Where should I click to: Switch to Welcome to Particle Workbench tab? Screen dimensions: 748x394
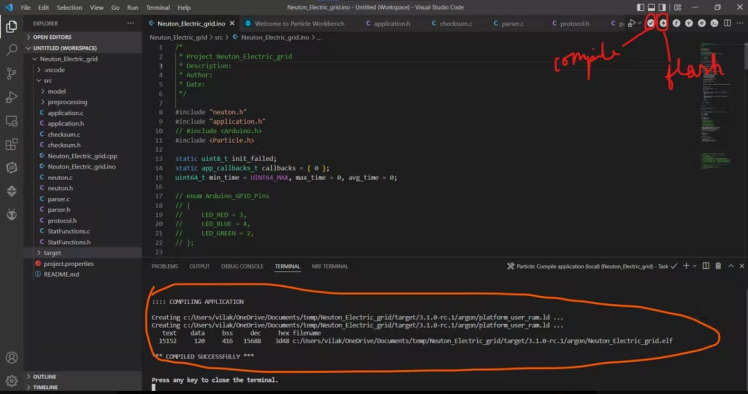point(295,23)
